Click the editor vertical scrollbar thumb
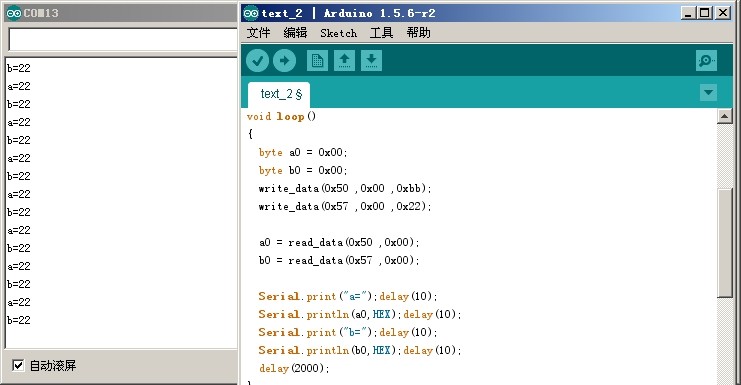 click(x=724, y=243)
